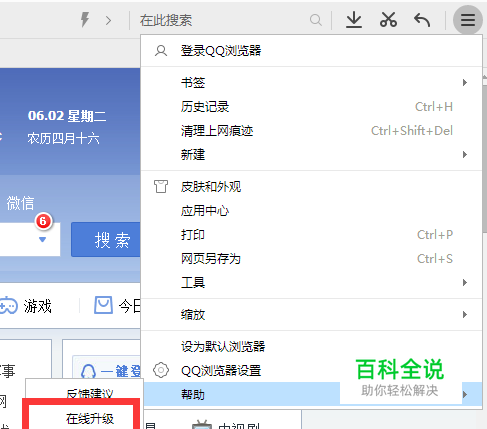The image size is (487, 429).
Task: Click the red 6 notification badge
Action: [43, 221]
